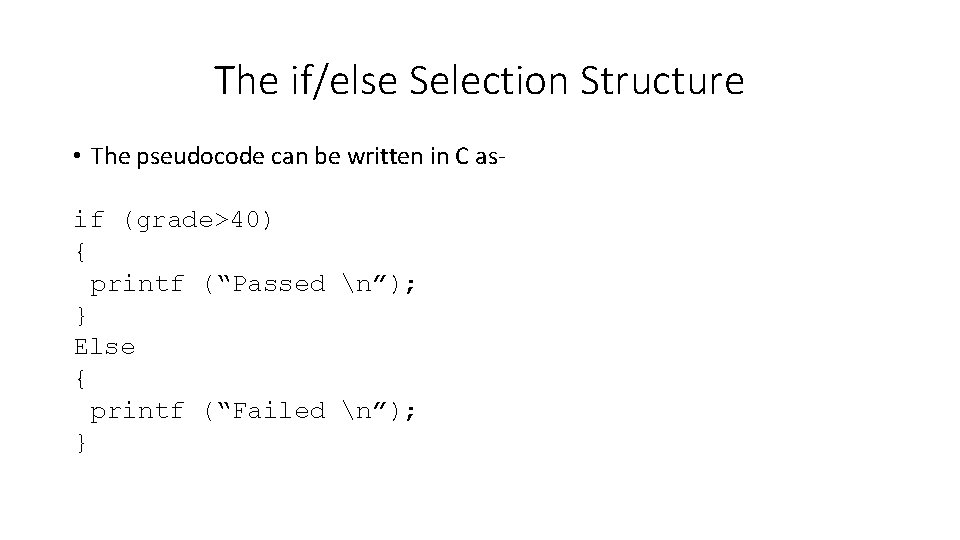Click the closing brace above "Else"
Screen dimensions: 960x540
point(80,316)
